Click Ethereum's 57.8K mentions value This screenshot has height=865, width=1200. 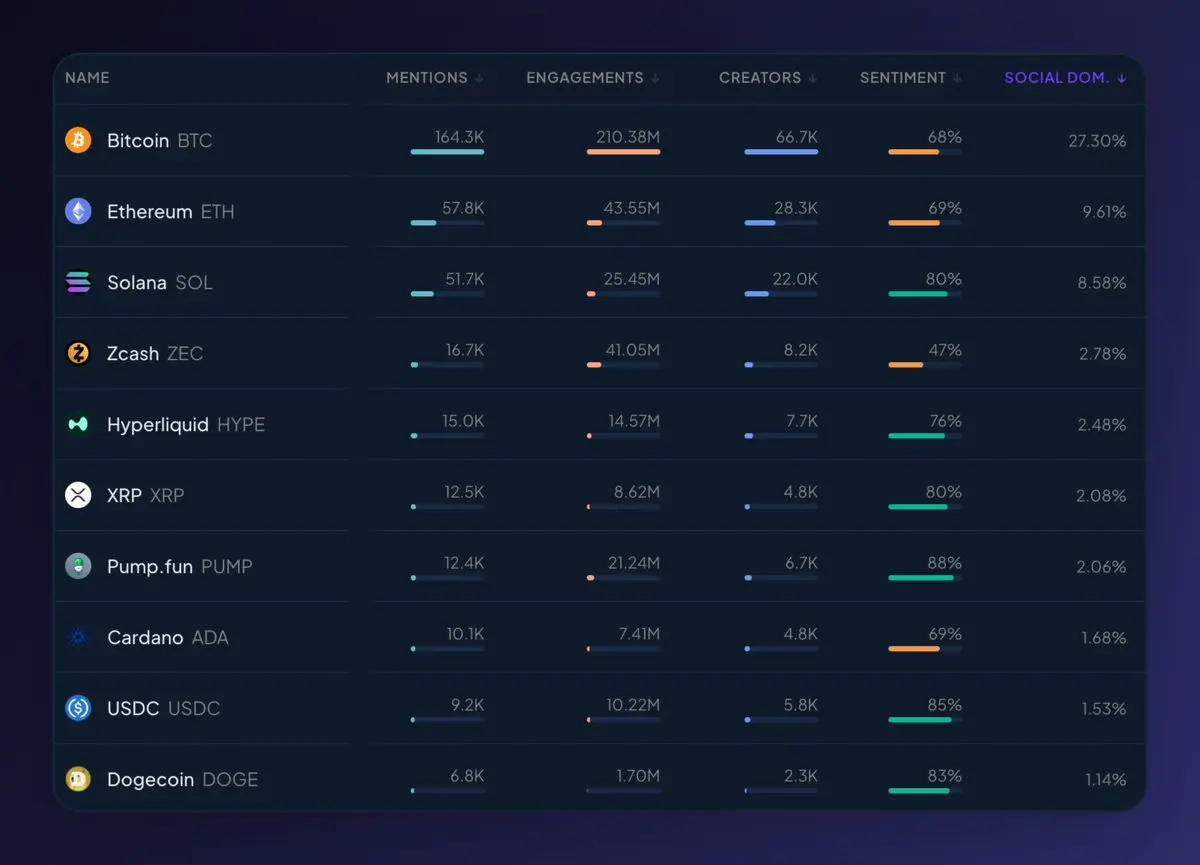(463, 208)
